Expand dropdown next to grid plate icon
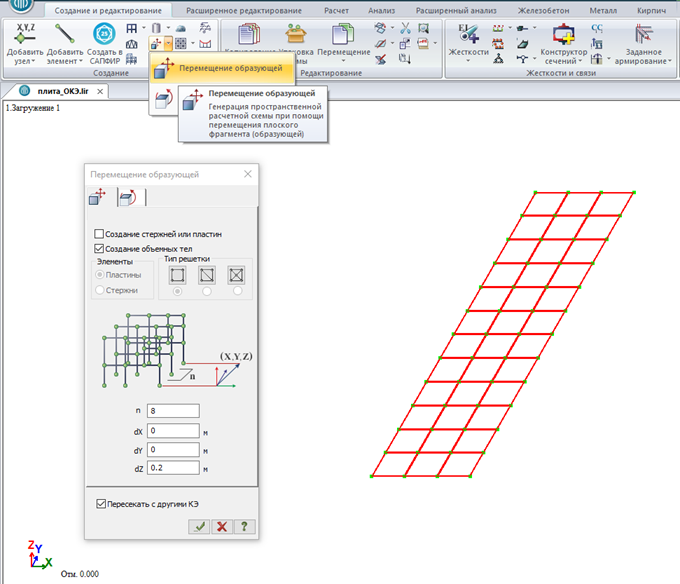Viewport: 680px width, 584px height. (x=193, y=43)
